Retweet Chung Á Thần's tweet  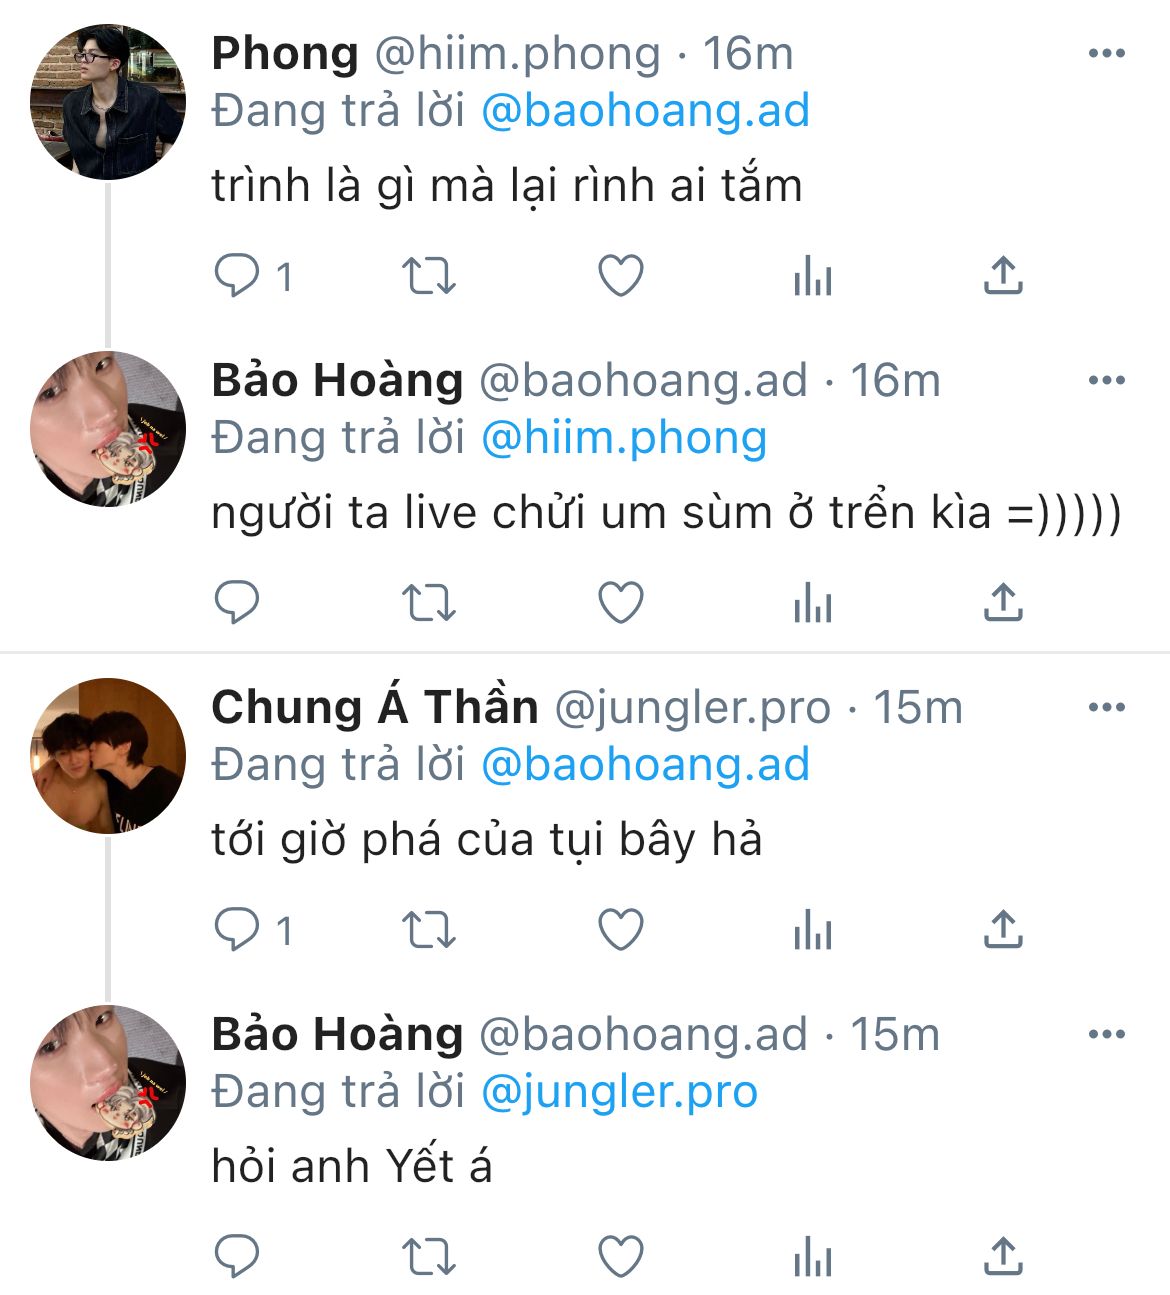pos(429,930)
